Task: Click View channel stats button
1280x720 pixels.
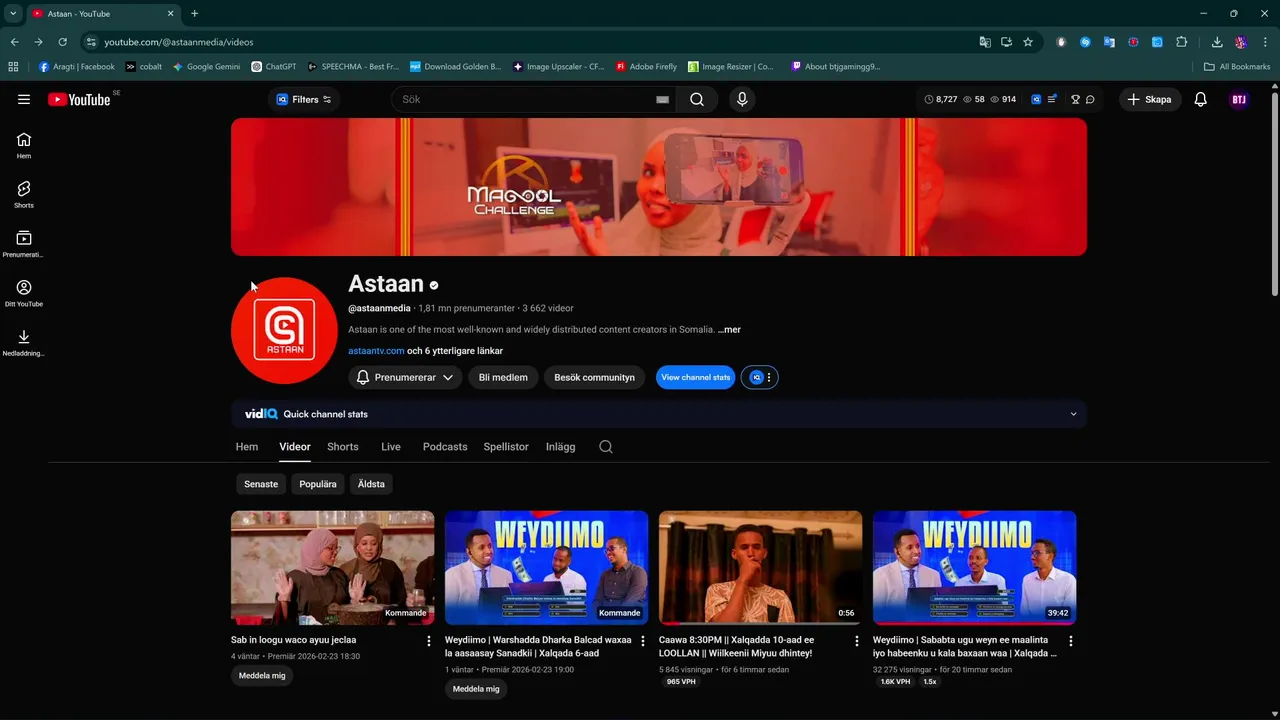Action: pyautogui.click(x=695, y=377)
